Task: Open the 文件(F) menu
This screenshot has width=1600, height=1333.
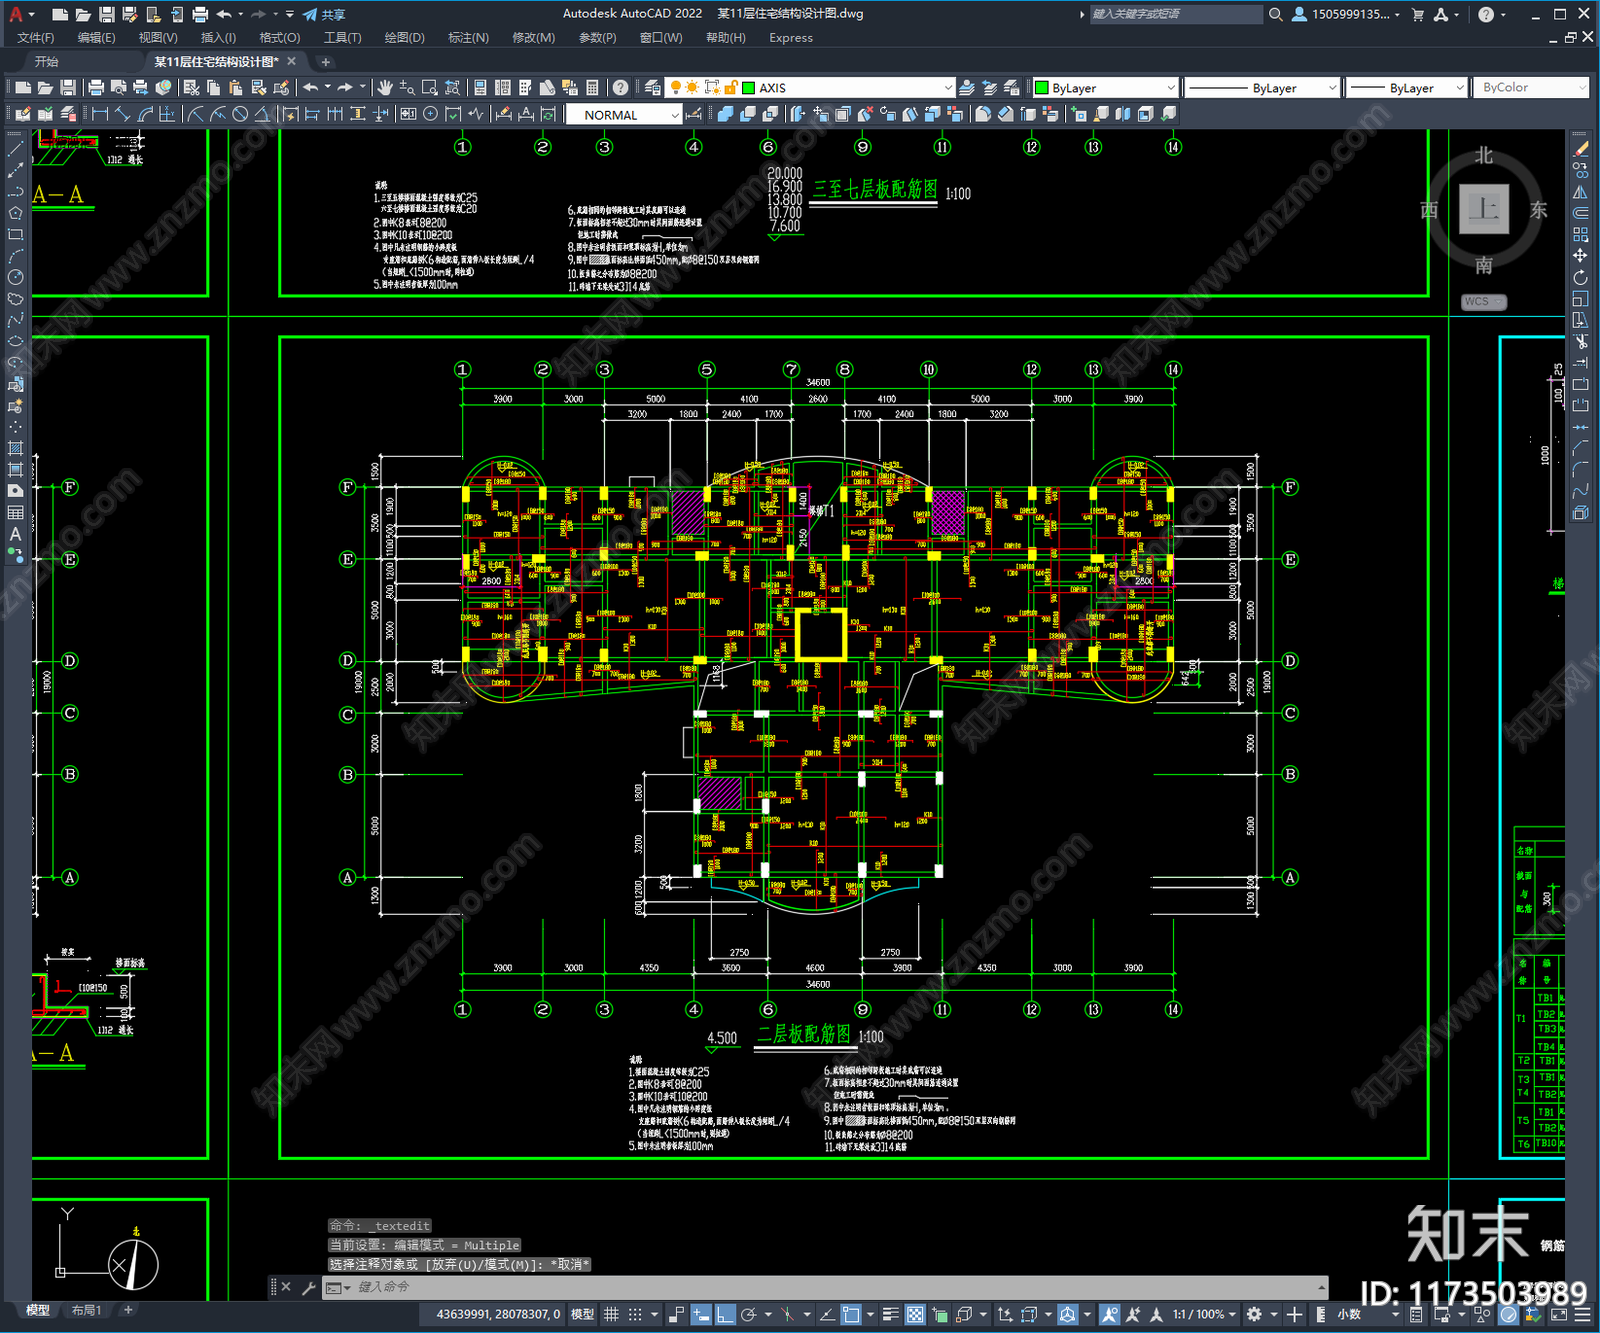Action: pyautogui.click(x=36, y=37)
